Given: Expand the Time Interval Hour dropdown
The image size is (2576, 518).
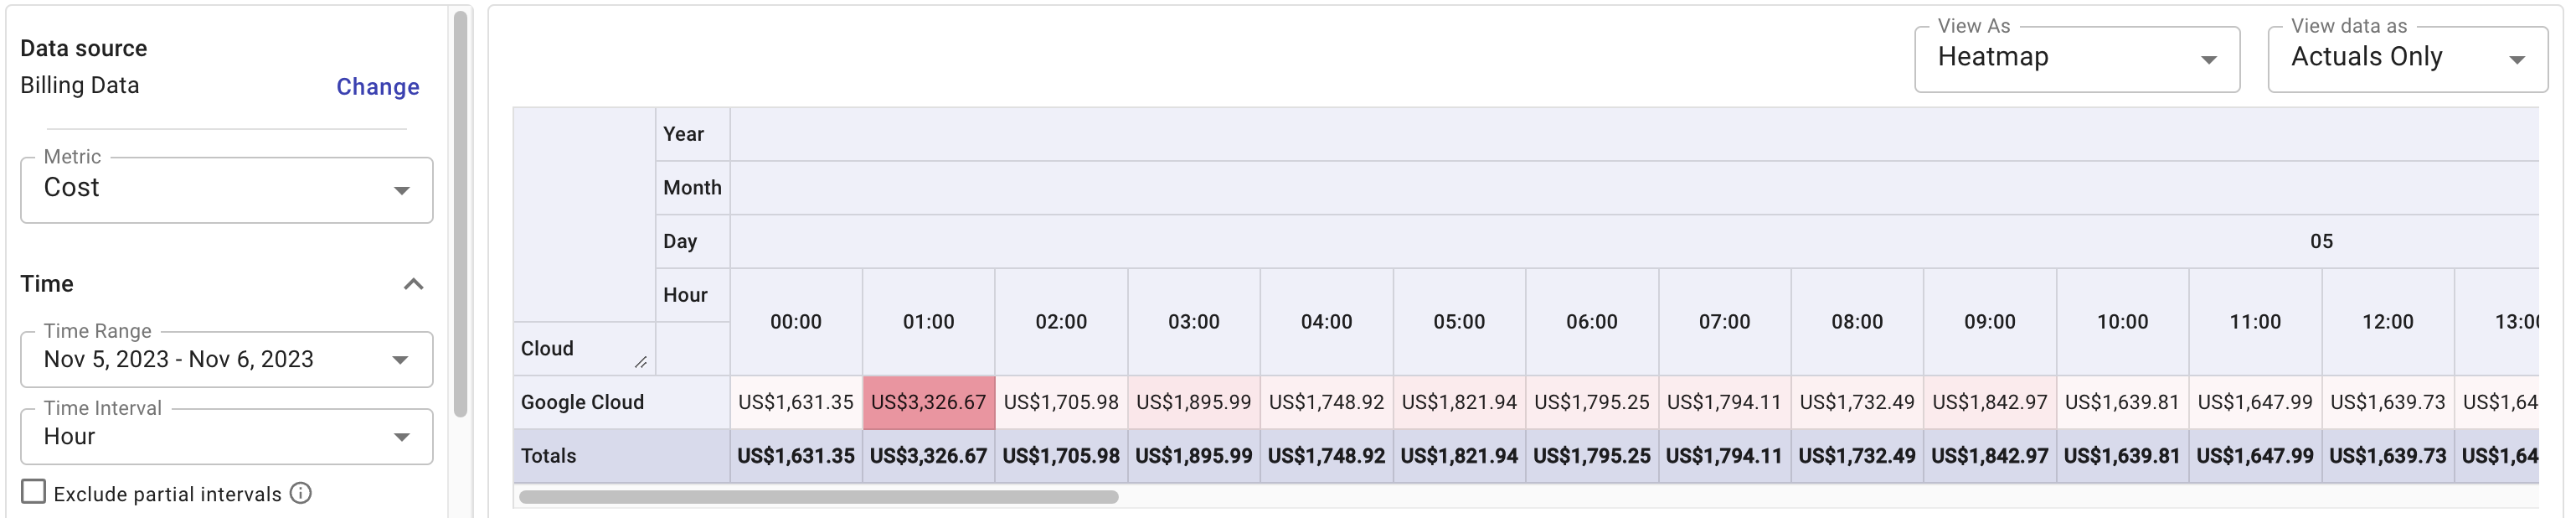Looking at the screenshot, I should click(x=227, y=437).
